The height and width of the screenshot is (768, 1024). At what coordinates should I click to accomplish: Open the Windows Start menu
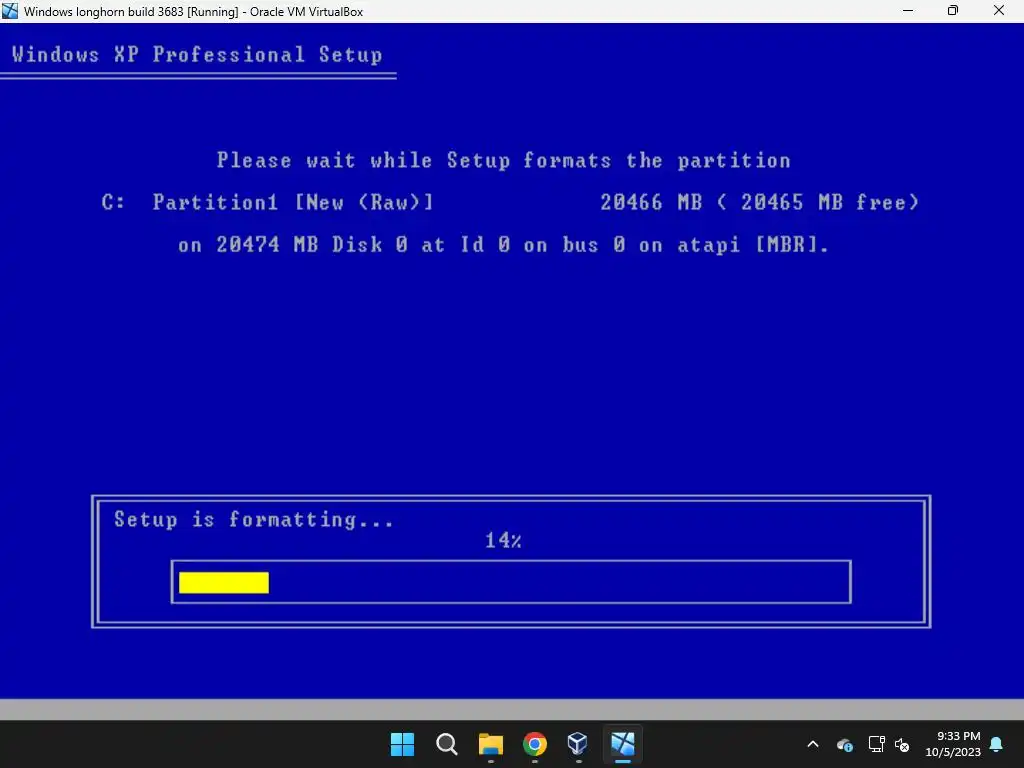tap(402, 744)
